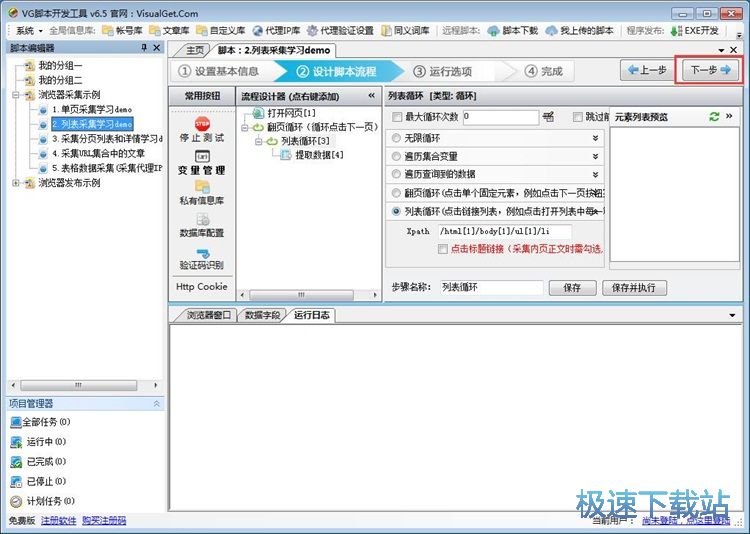Open the 文章库 article library

[169, 31]
